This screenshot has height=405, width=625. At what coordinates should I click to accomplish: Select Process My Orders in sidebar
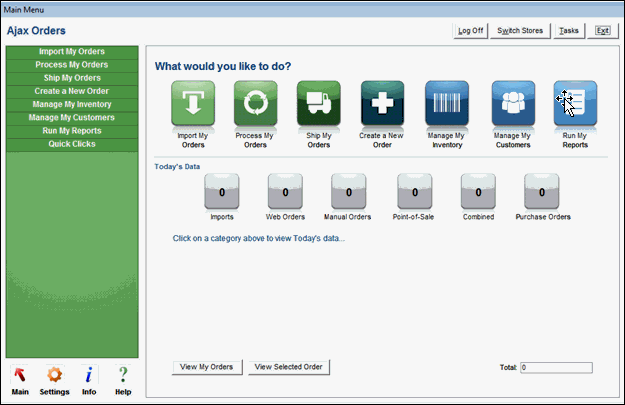point(72,65)
